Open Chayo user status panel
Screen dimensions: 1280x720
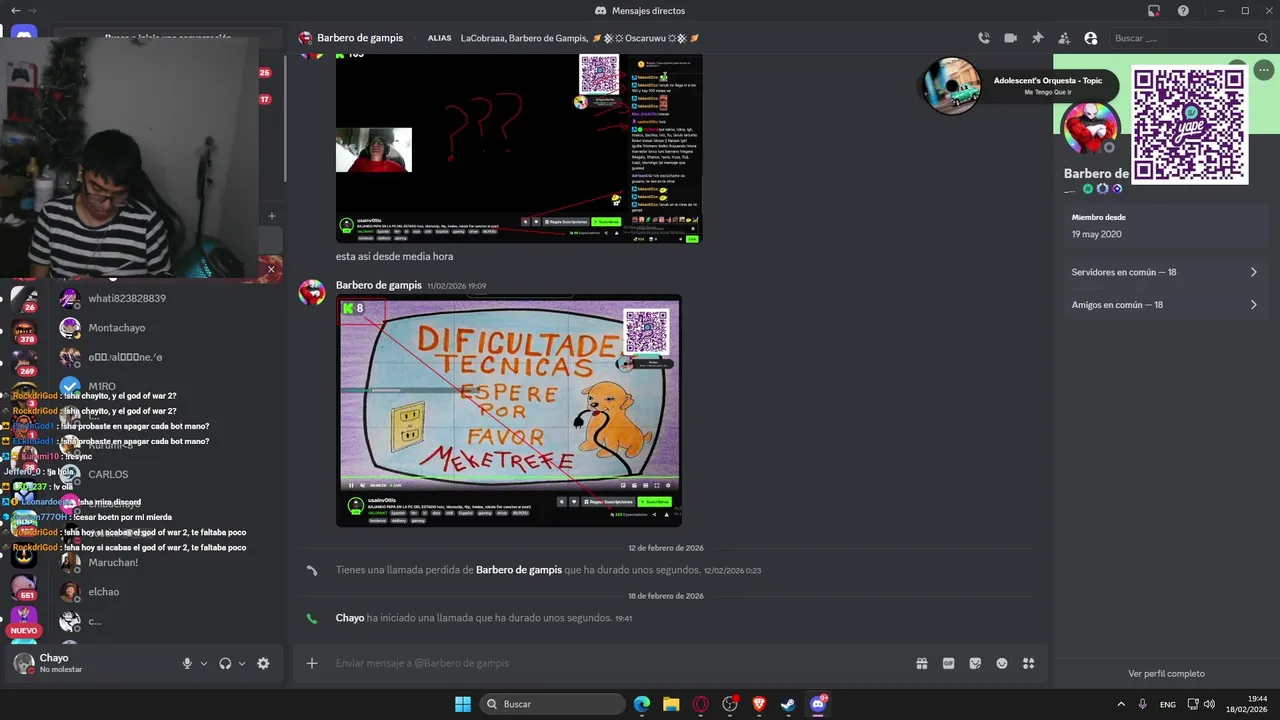(90, 663)
